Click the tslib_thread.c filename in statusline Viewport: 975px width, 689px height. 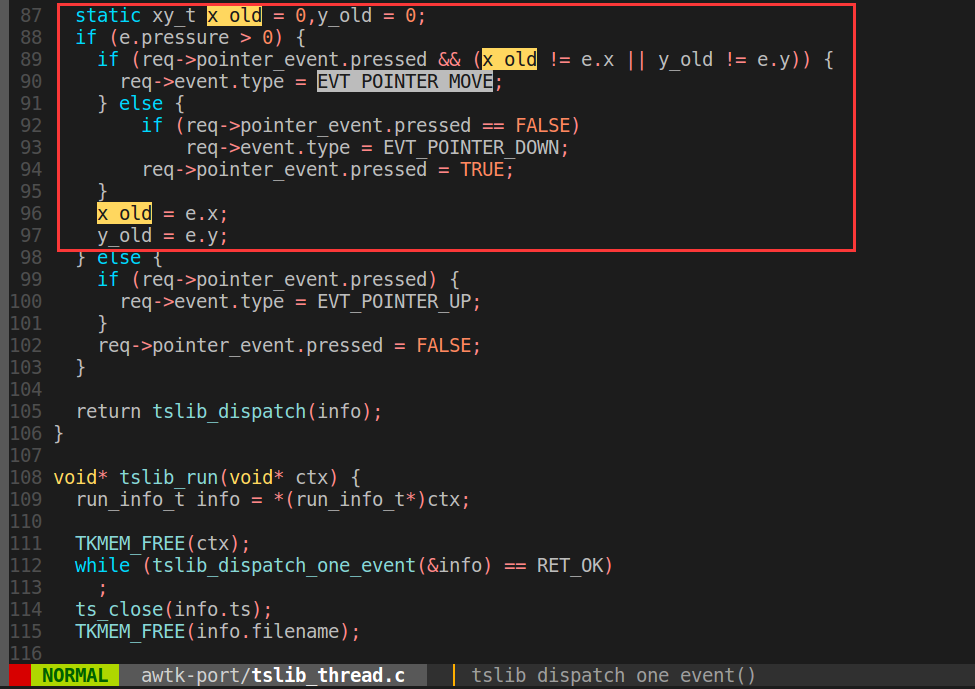point(330,675)
